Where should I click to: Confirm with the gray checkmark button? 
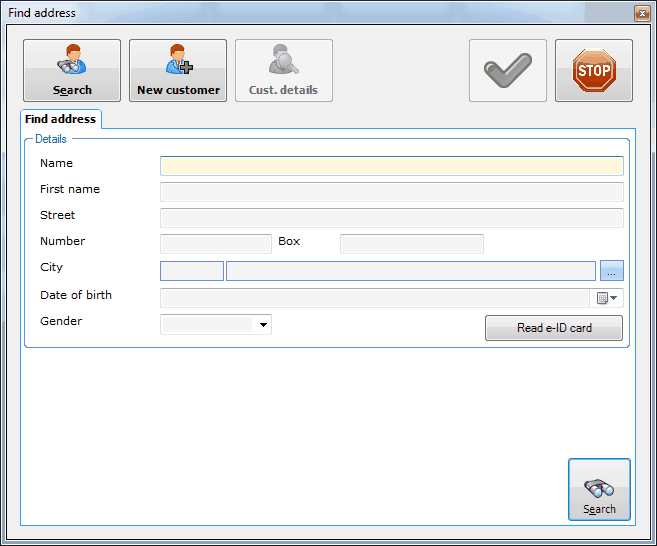pyautogui.click(x=508, y=70)
